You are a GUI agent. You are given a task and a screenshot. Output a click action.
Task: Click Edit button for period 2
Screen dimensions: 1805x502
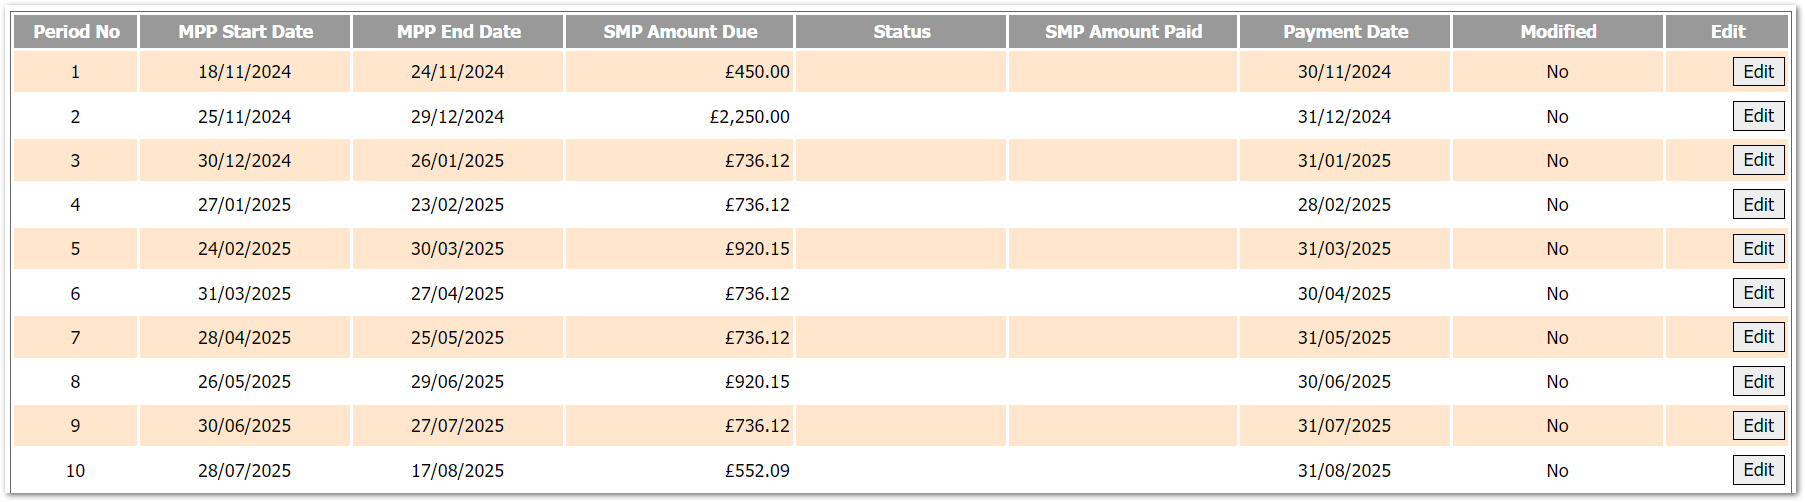(1758, 116)
